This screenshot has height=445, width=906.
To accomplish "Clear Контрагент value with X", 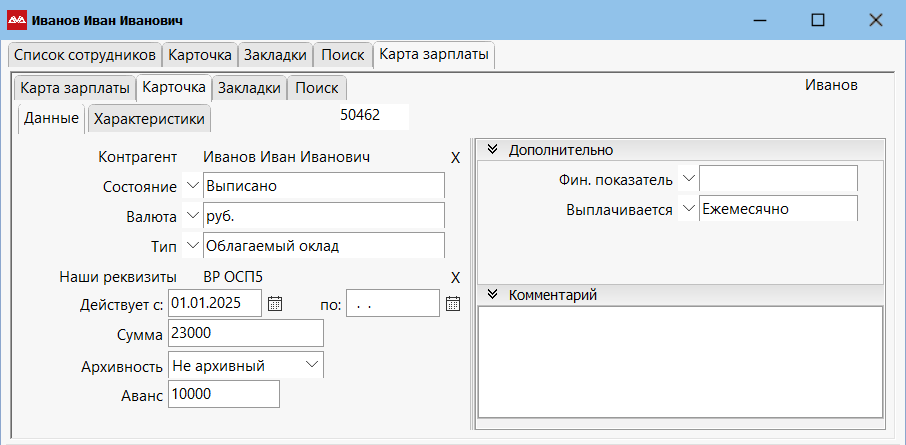I will (455, 157).
